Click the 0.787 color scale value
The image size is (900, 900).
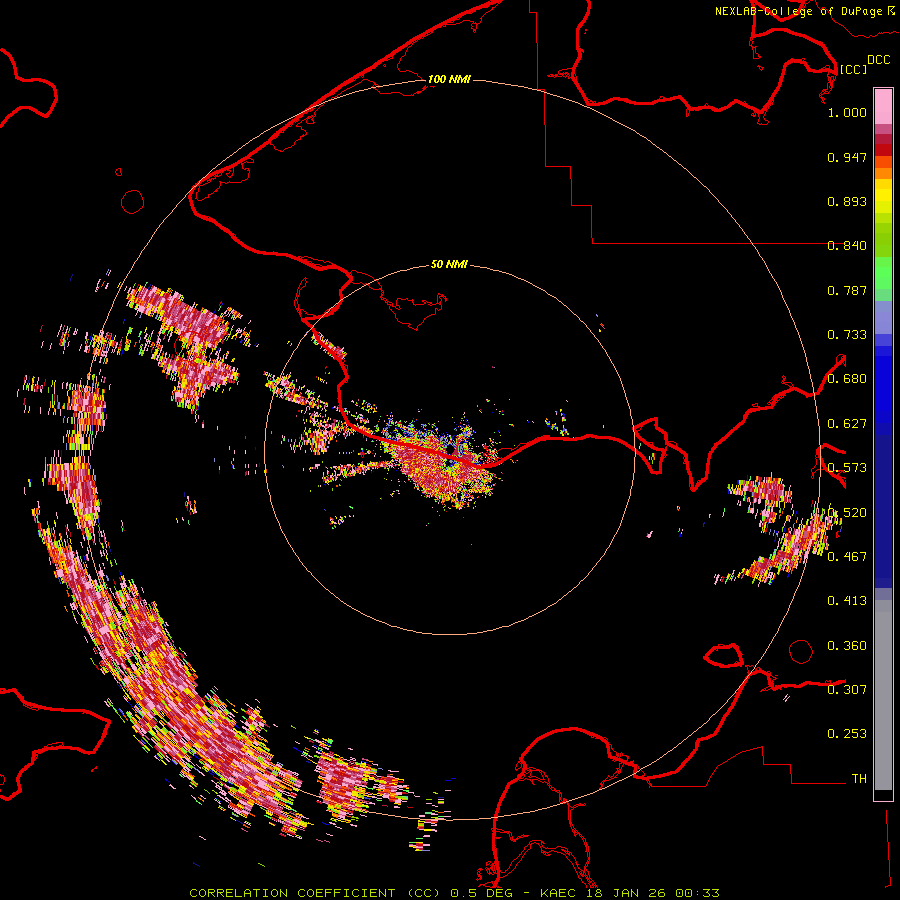coord(847,290)
